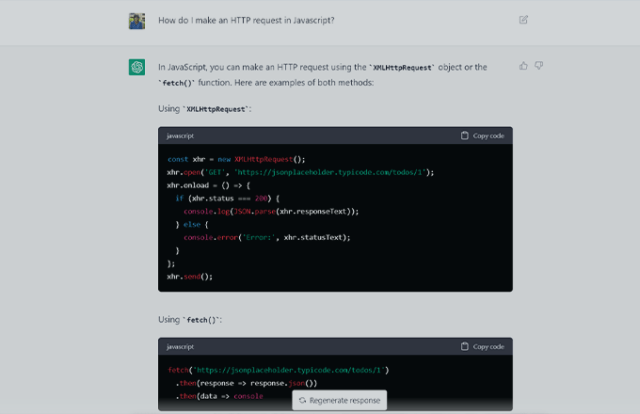Click the edit message pencil icon

click(523, 20)
